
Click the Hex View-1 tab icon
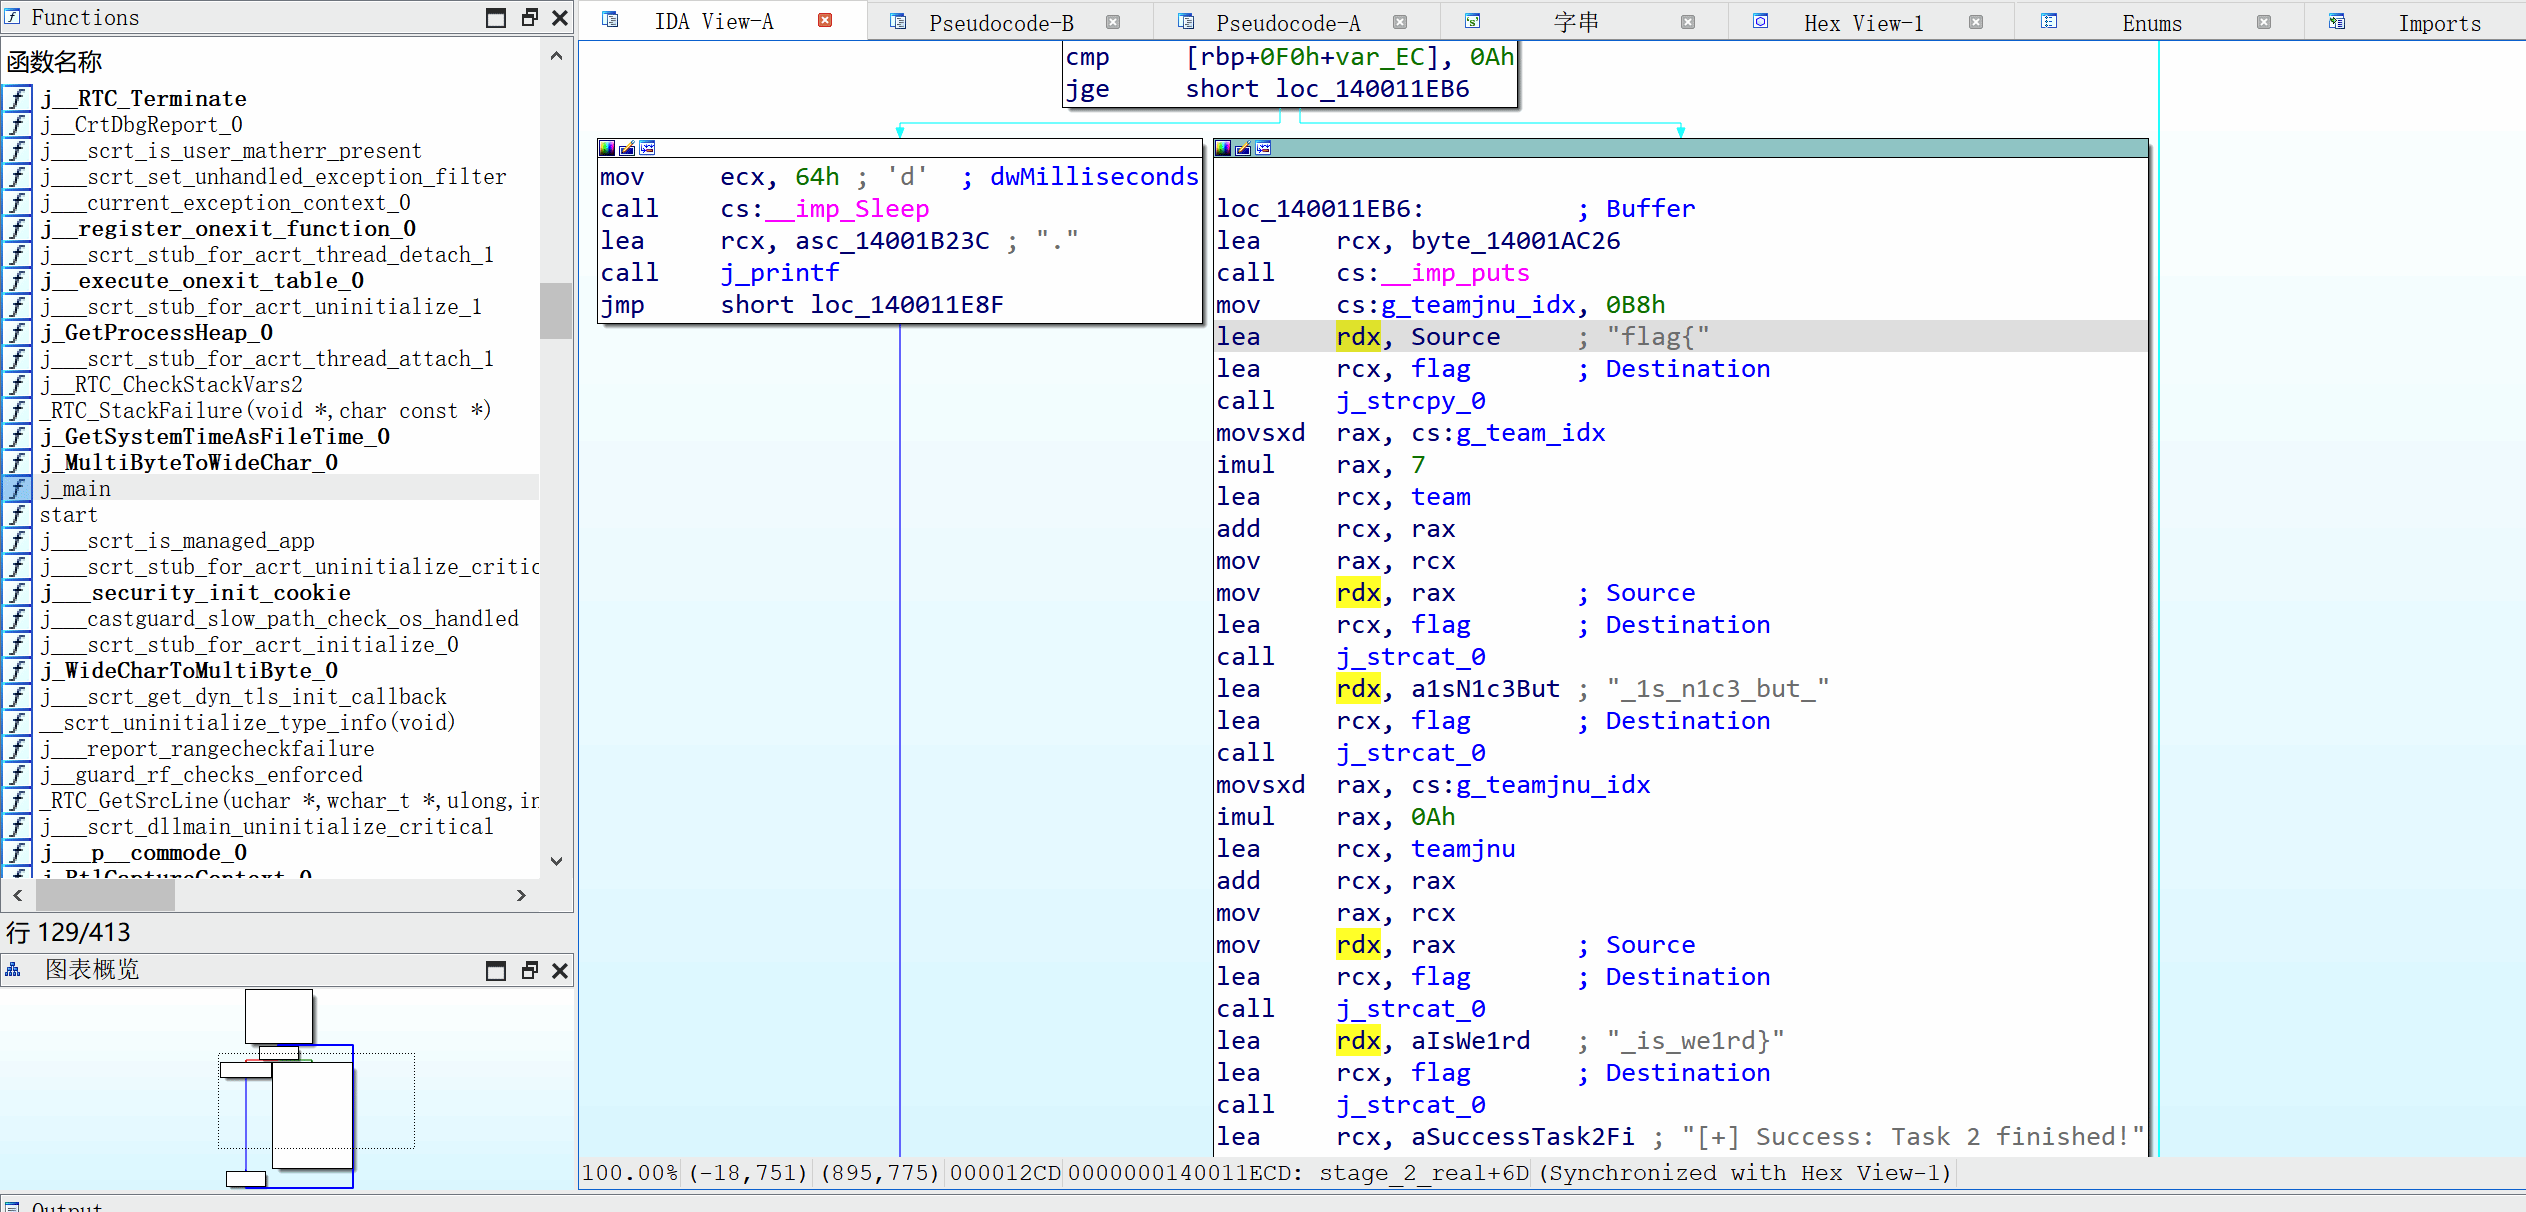1761,21
